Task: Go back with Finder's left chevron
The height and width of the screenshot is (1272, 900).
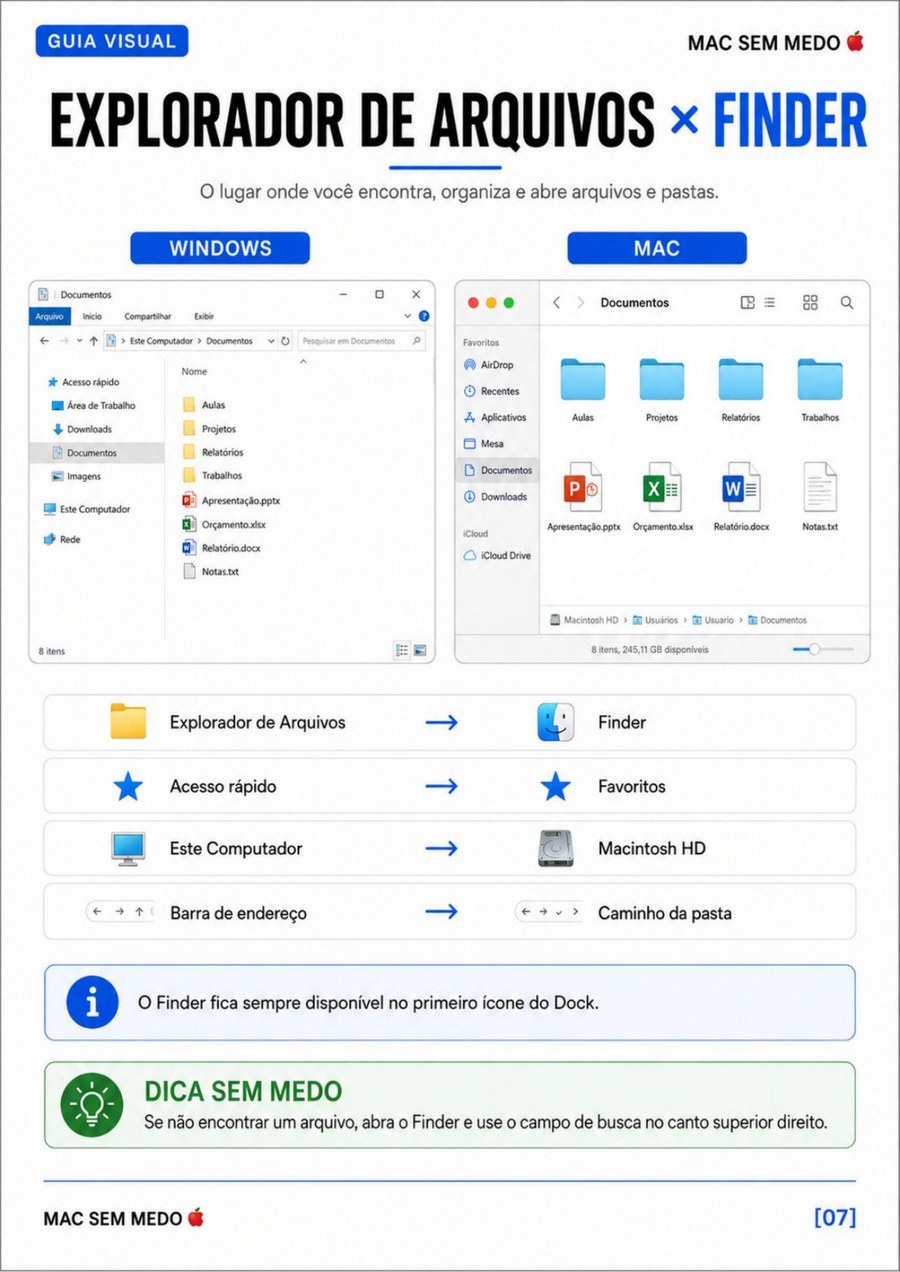Action: [x=557, y=302]
